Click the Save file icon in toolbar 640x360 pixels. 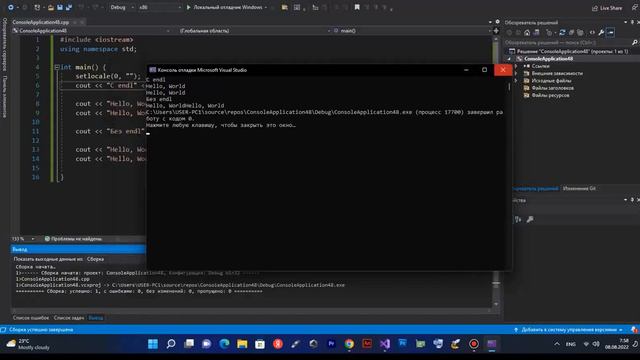pyautogui.click(x=60, y=7)
